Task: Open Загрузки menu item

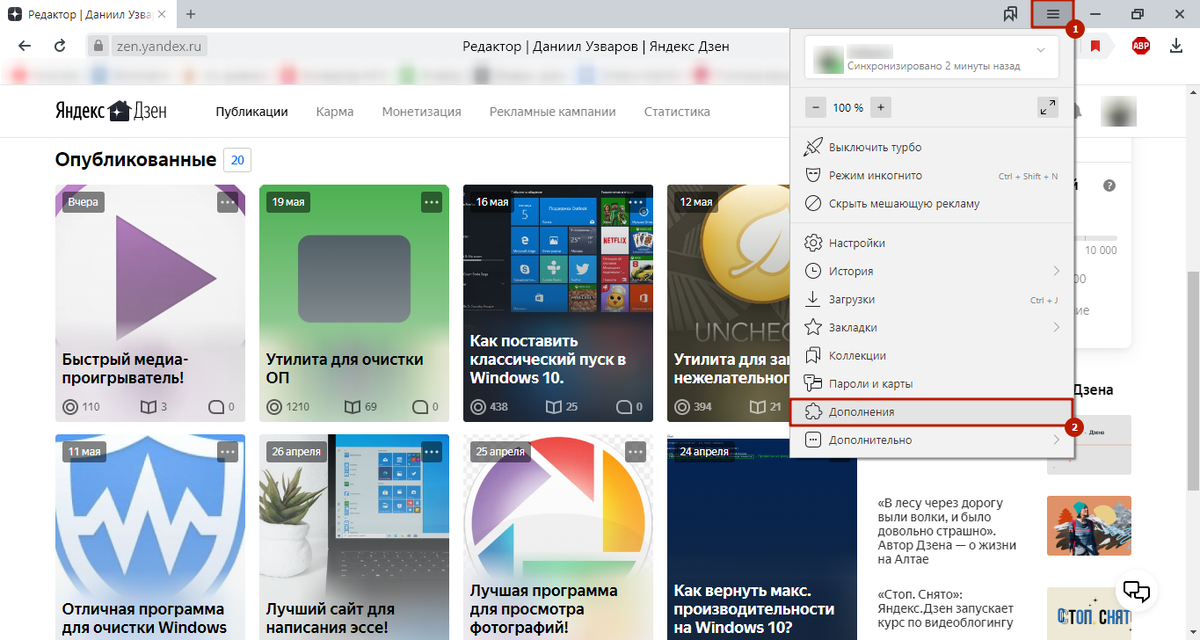Action: [932, 299]
